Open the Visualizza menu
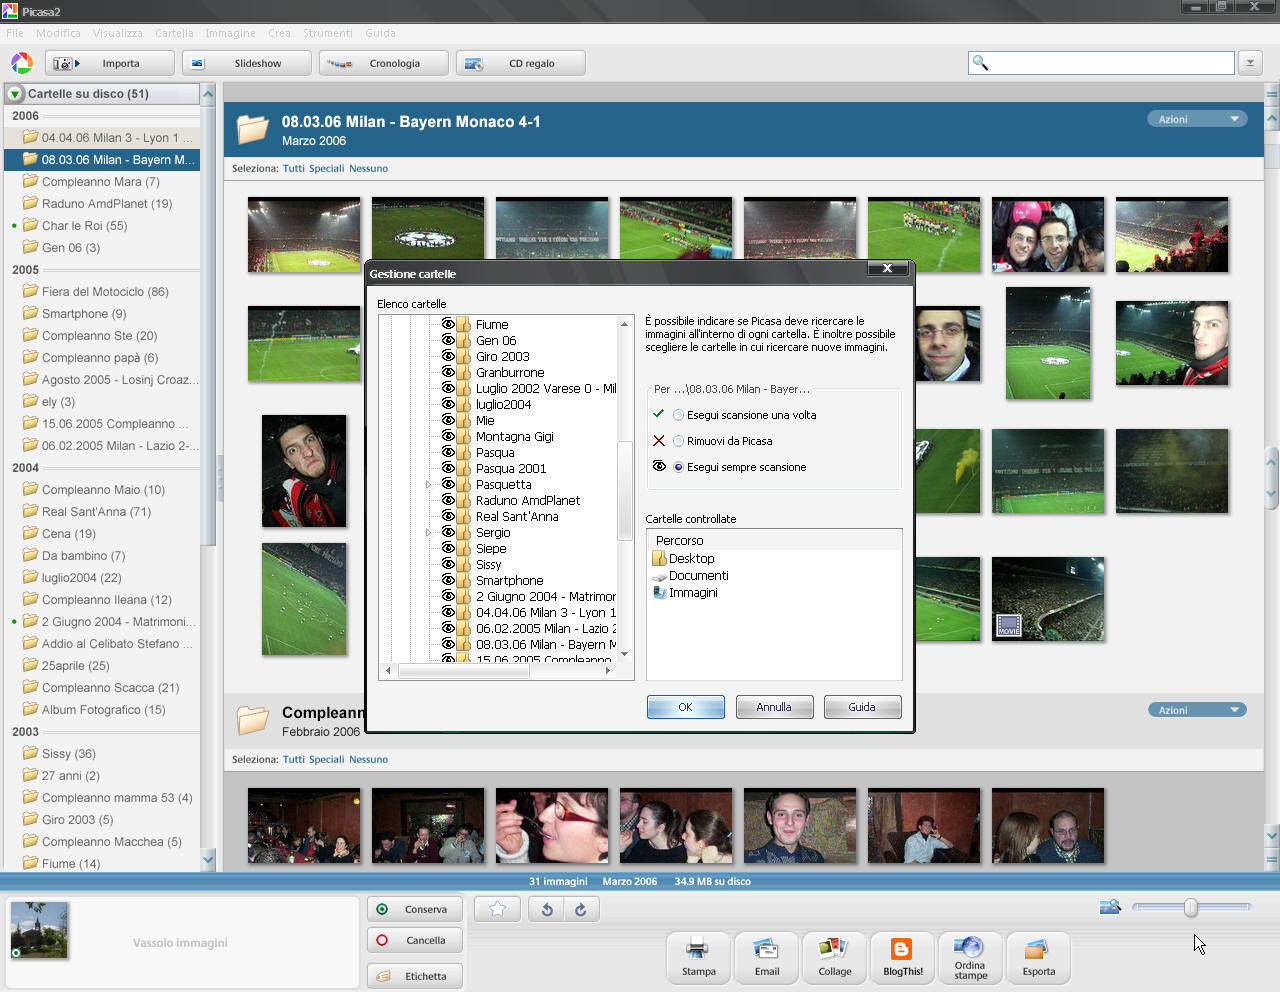 (117, 33)
